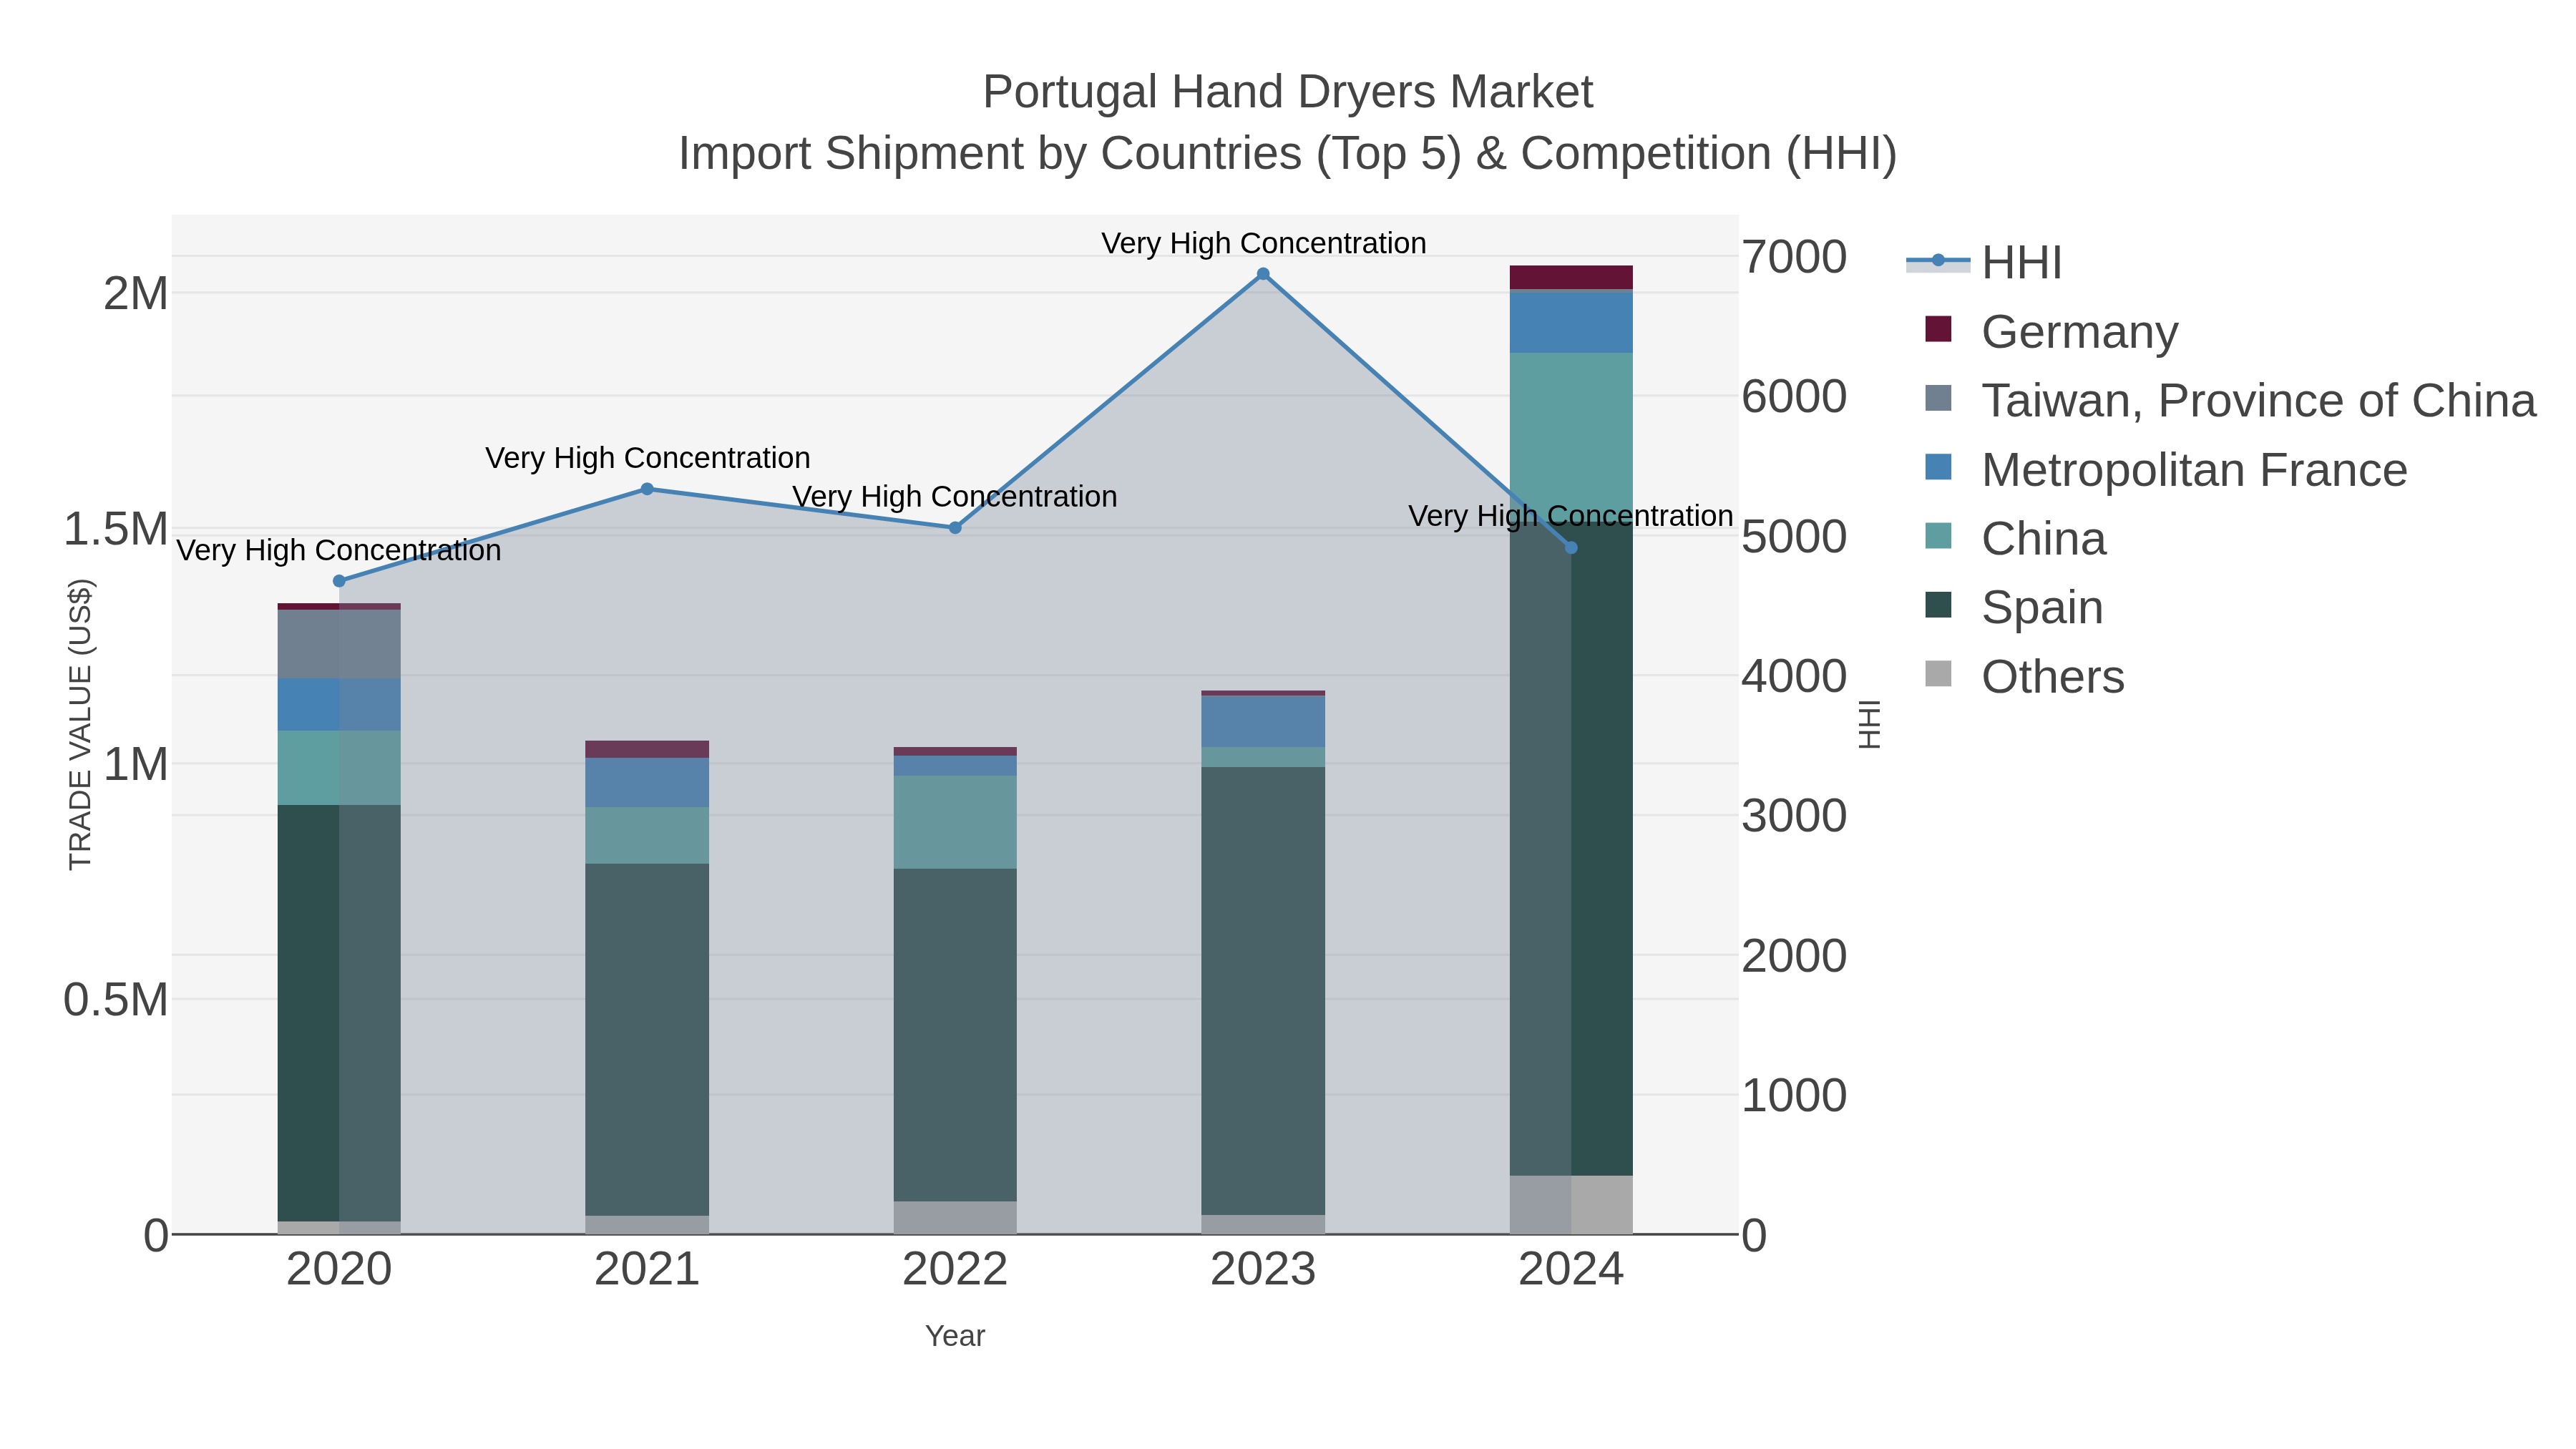Viewport: 2576px width, 1449px height.
Task: Click the 2022 x-axis label
Action: click(x=955, y=1270)
